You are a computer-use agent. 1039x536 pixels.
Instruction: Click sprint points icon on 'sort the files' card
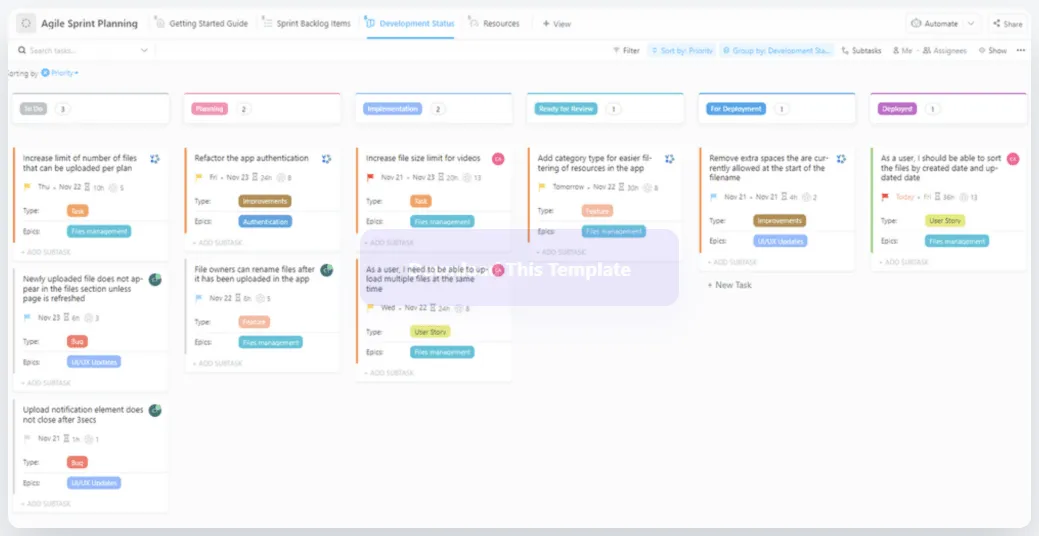(964, 197)
